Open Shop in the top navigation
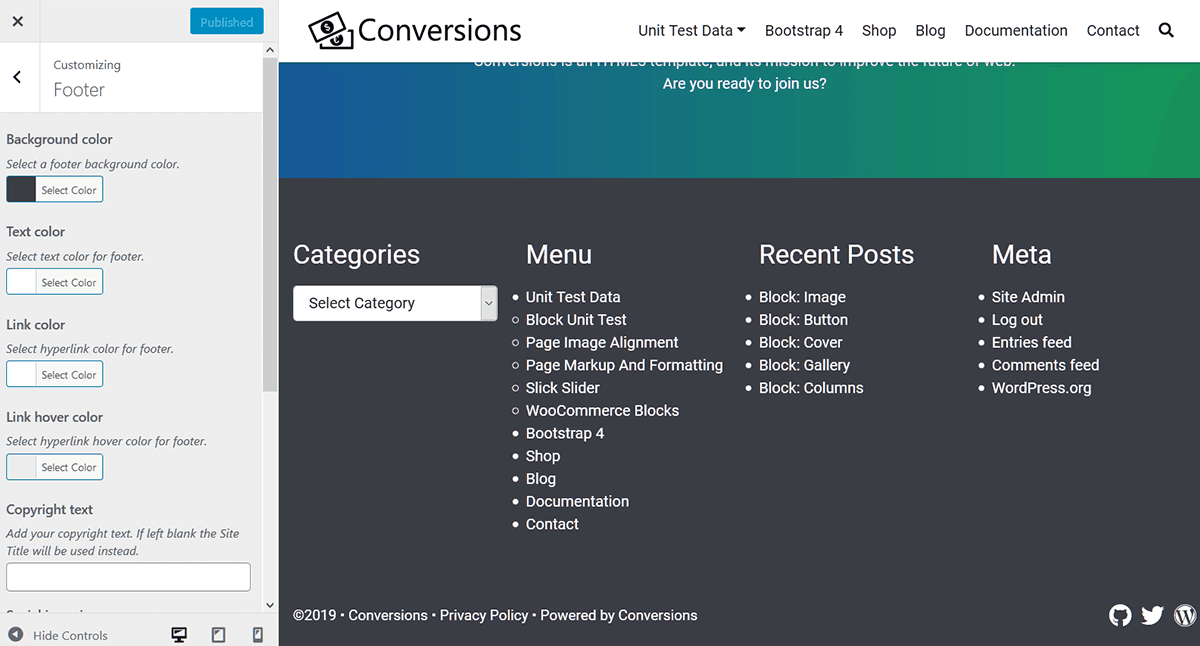Viewport: 1200px width, 646px height. (879, 31)
